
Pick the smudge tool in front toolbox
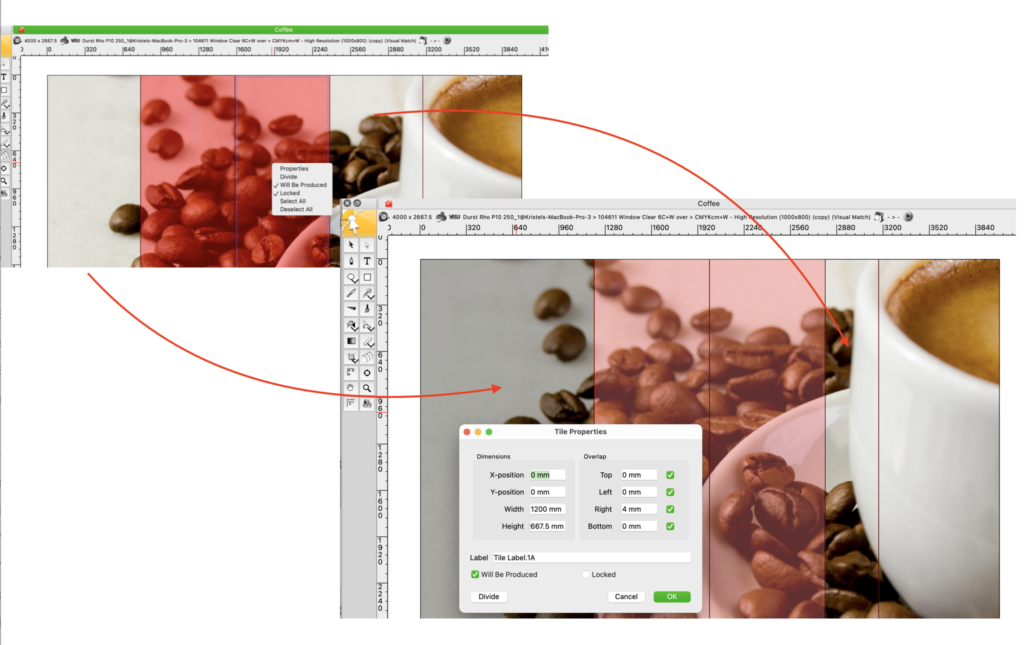351,309
